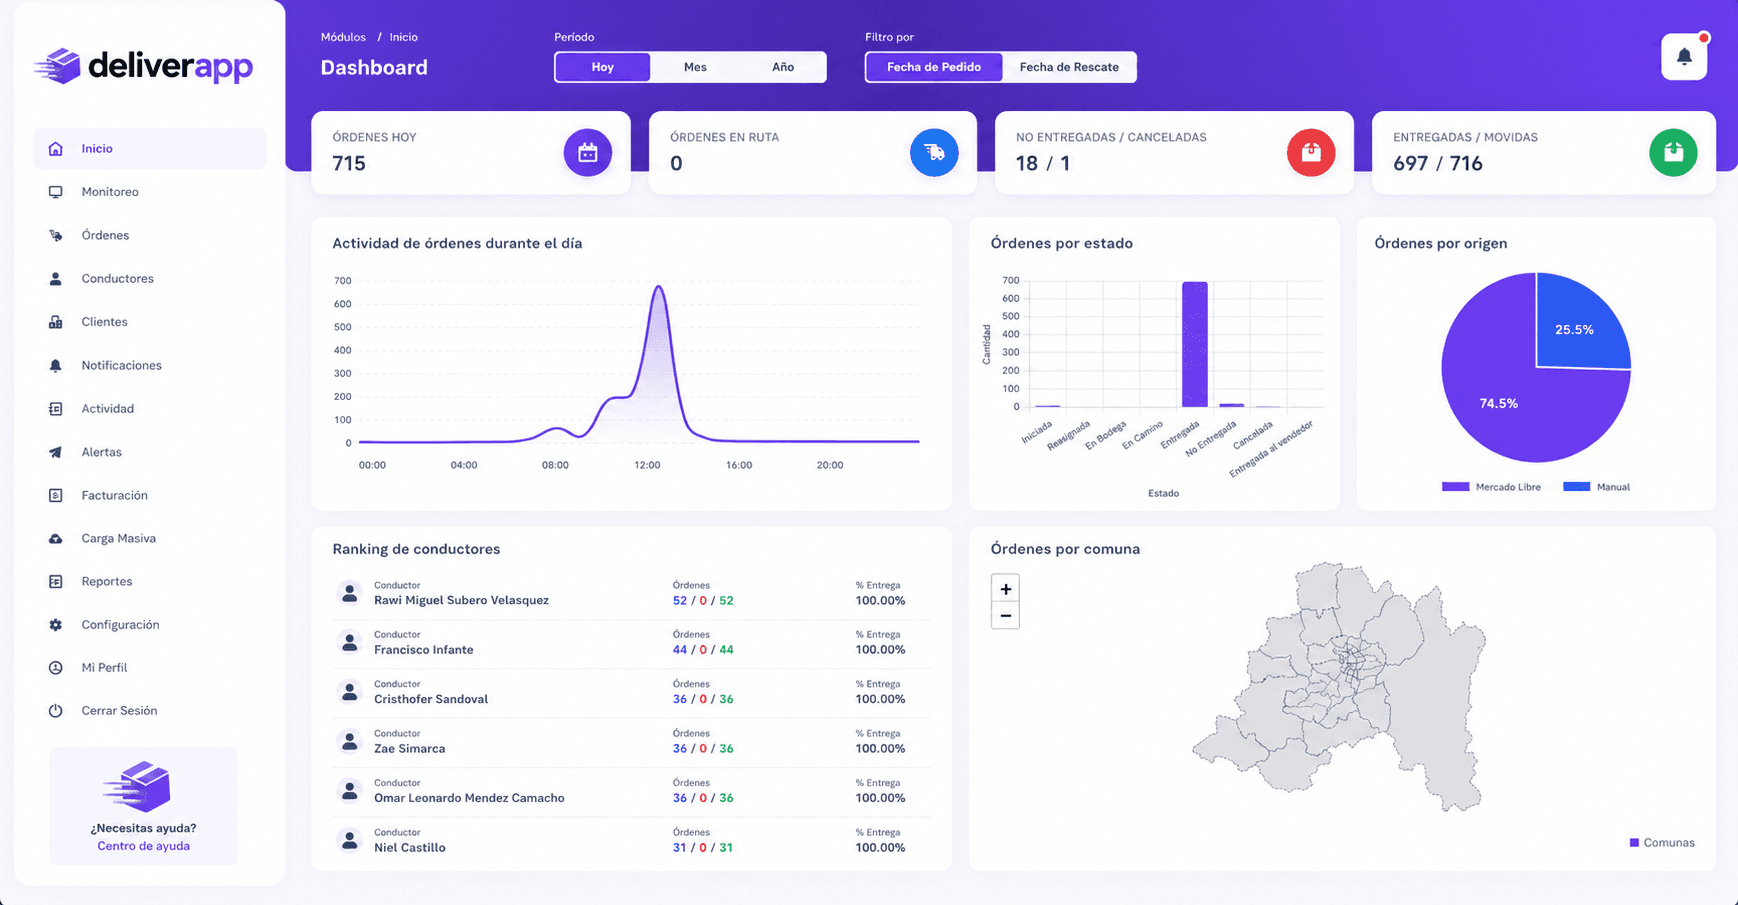Screen dimensions: 1738x905
Task: Click the Carga Masiva cloud icon
Action: click(56, 538)
